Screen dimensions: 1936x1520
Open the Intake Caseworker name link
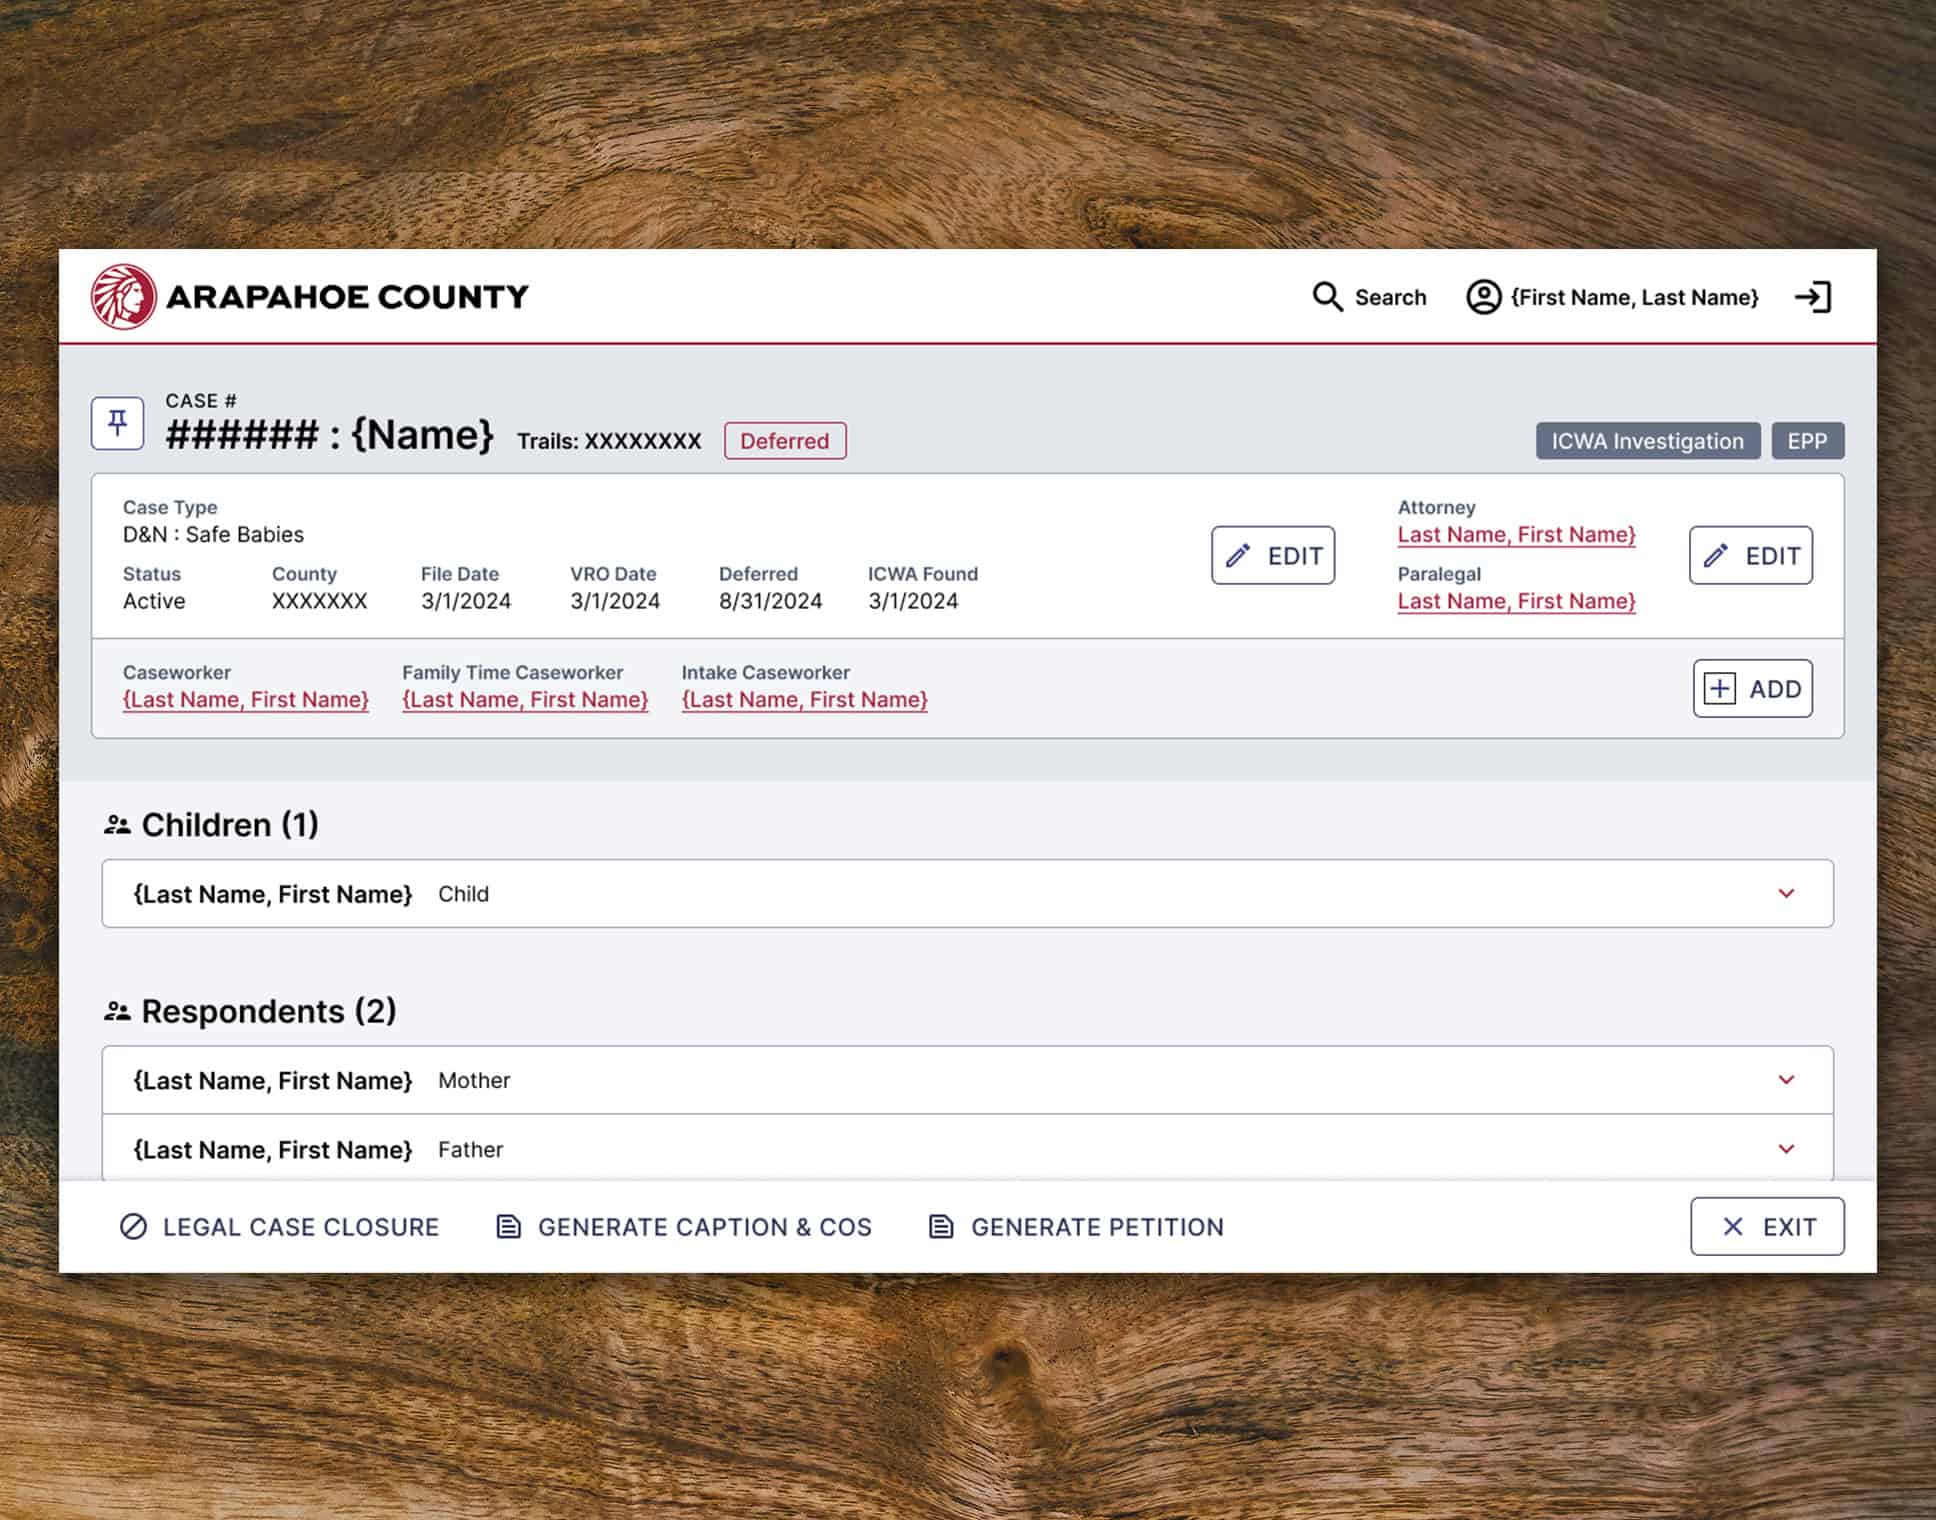click(804, 700)
